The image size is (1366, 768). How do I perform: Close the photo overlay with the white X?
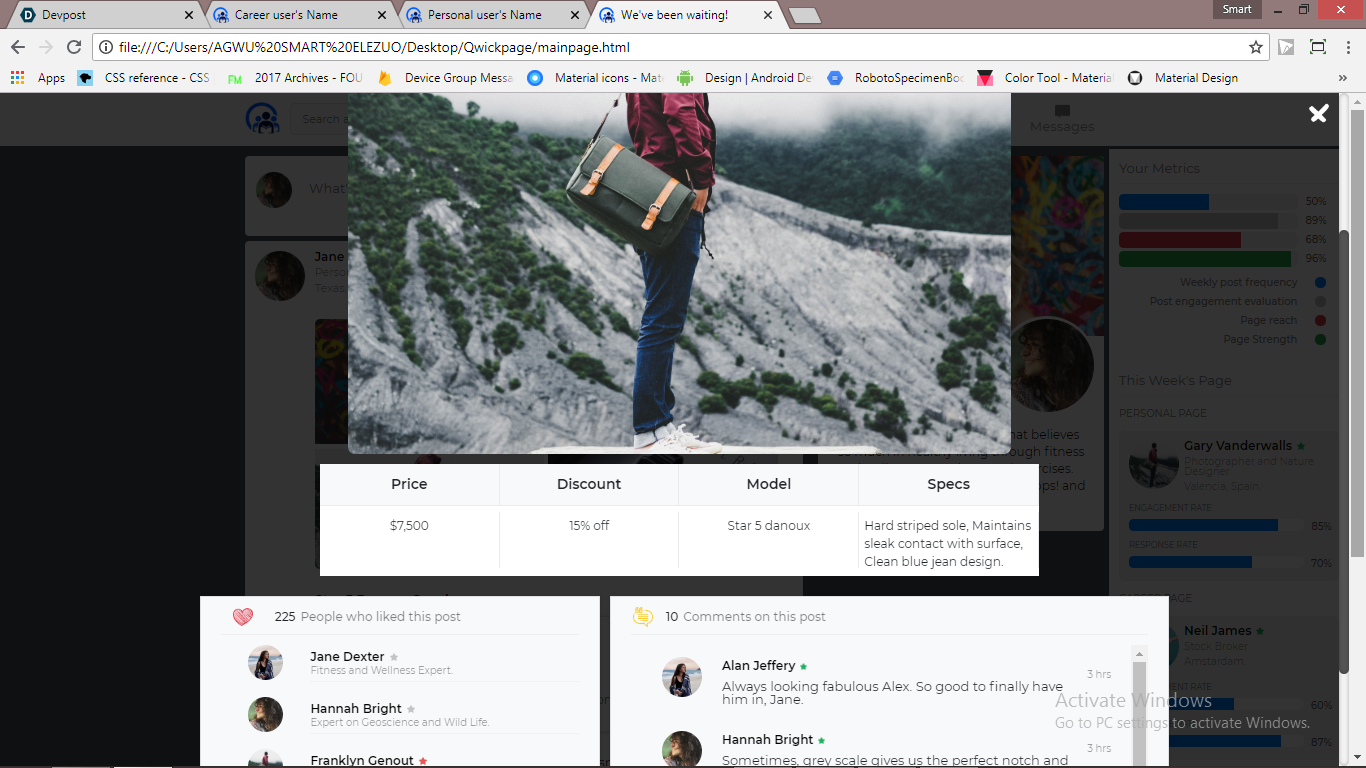click(1318, 114)
